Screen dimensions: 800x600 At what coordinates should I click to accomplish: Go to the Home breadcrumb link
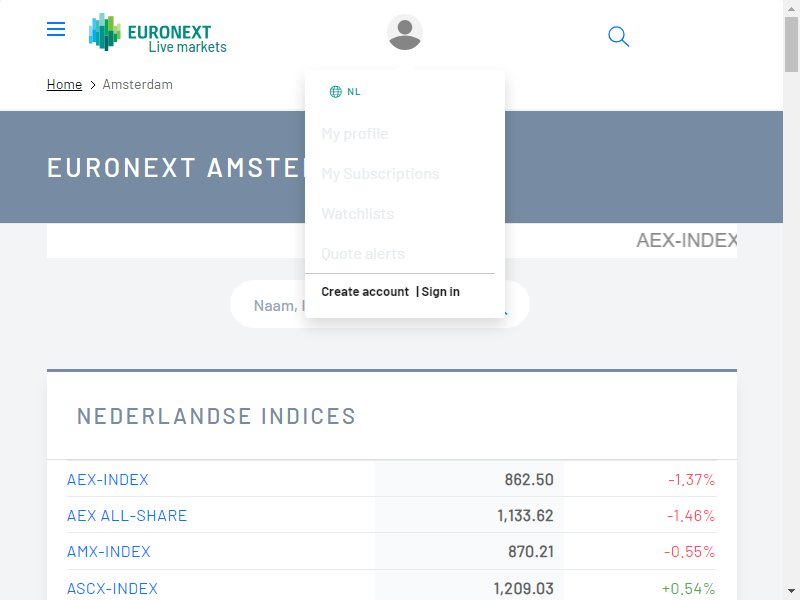64,84
